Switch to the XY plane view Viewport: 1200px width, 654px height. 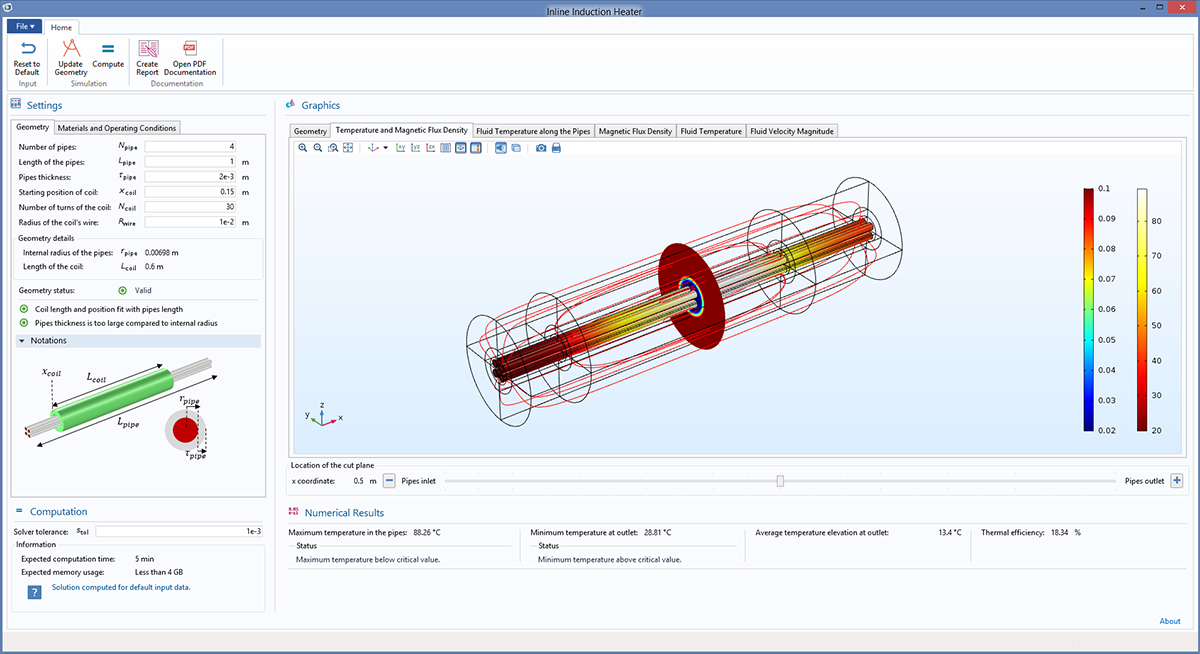pyautogui.click(x=400, y=148)
